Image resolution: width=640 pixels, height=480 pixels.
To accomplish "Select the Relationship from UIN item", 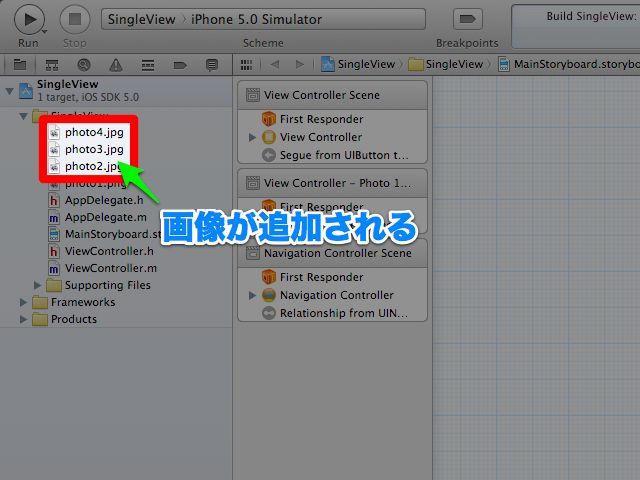I will tap(344, 313).
